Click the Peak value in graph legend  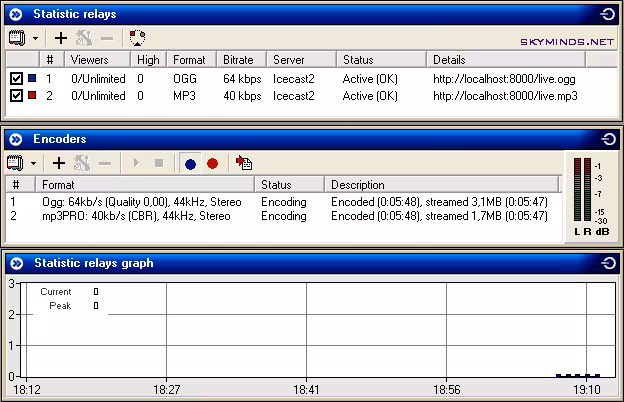pos(96,306)
